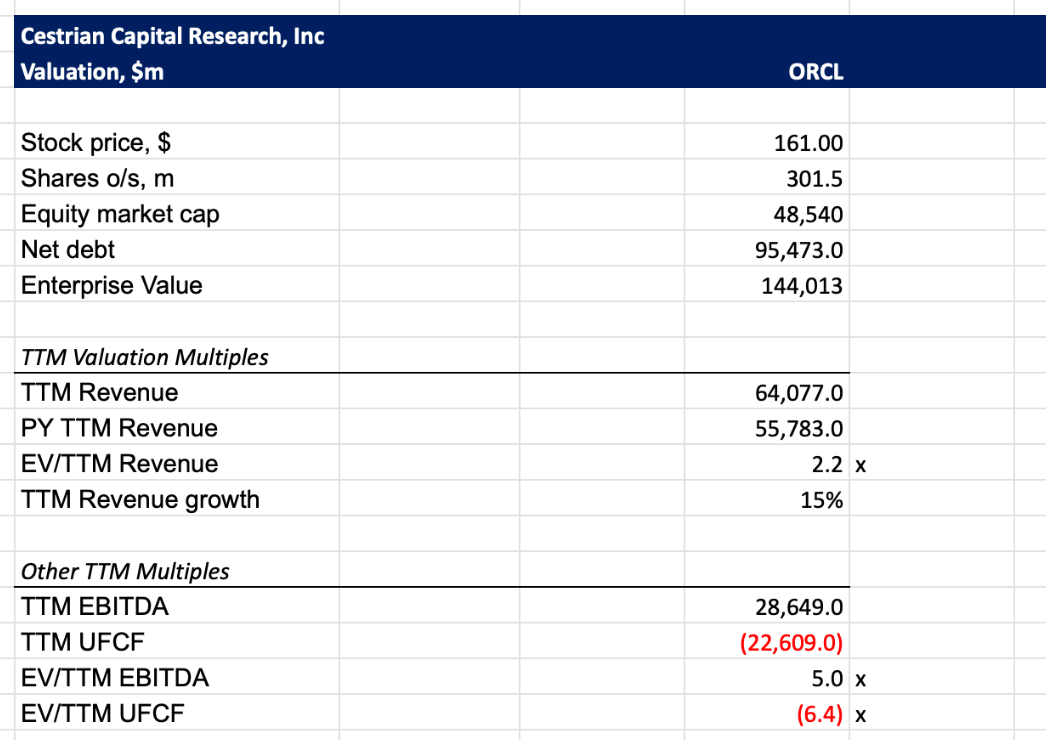Click the 64,077.0 revenue cell
The image size is (1046, 740).
[x=798, y=393]
